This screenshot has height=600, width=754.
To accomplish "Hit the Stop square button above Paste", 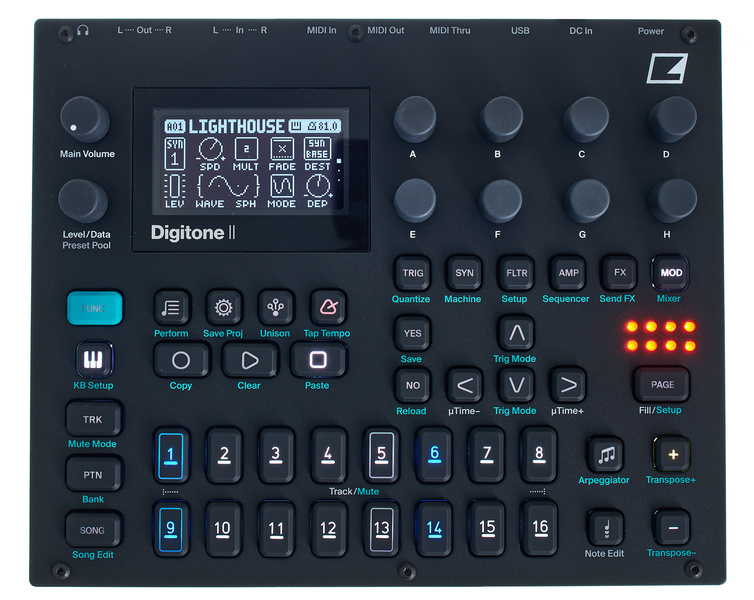I will click(318, 360).
